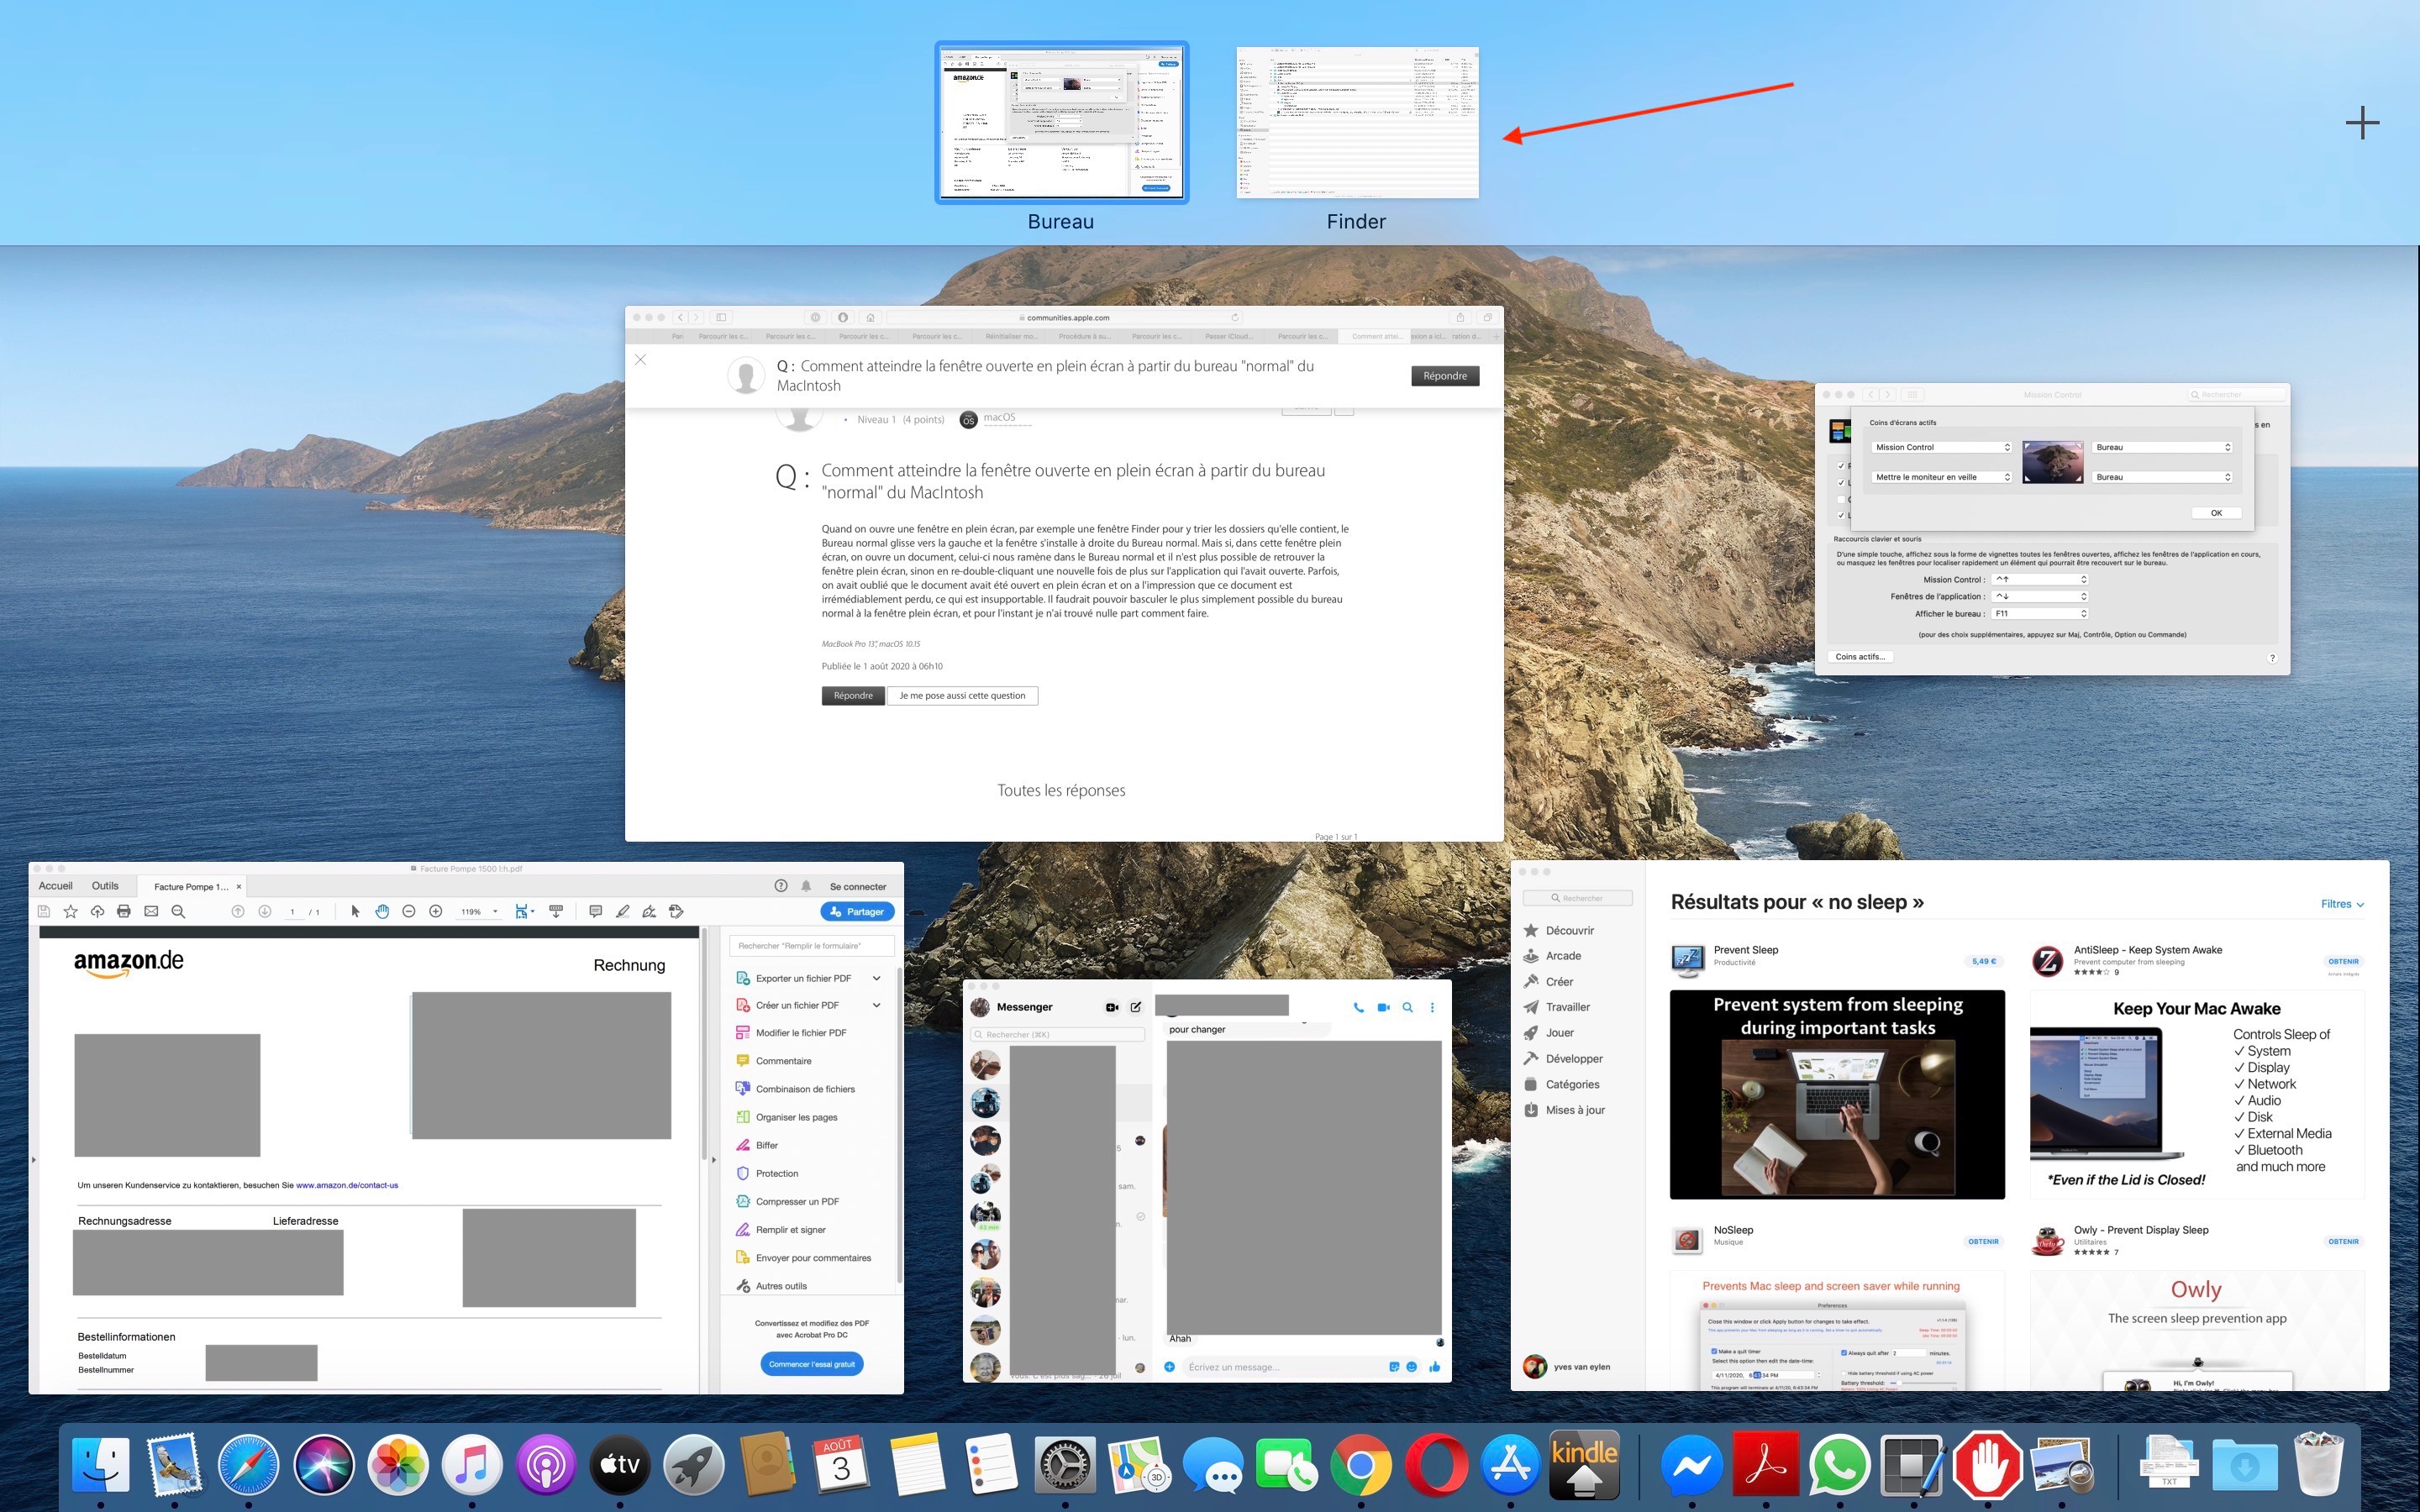
Task: Open the Mission Control hot corner dropdown
Action: [1941, 447]
